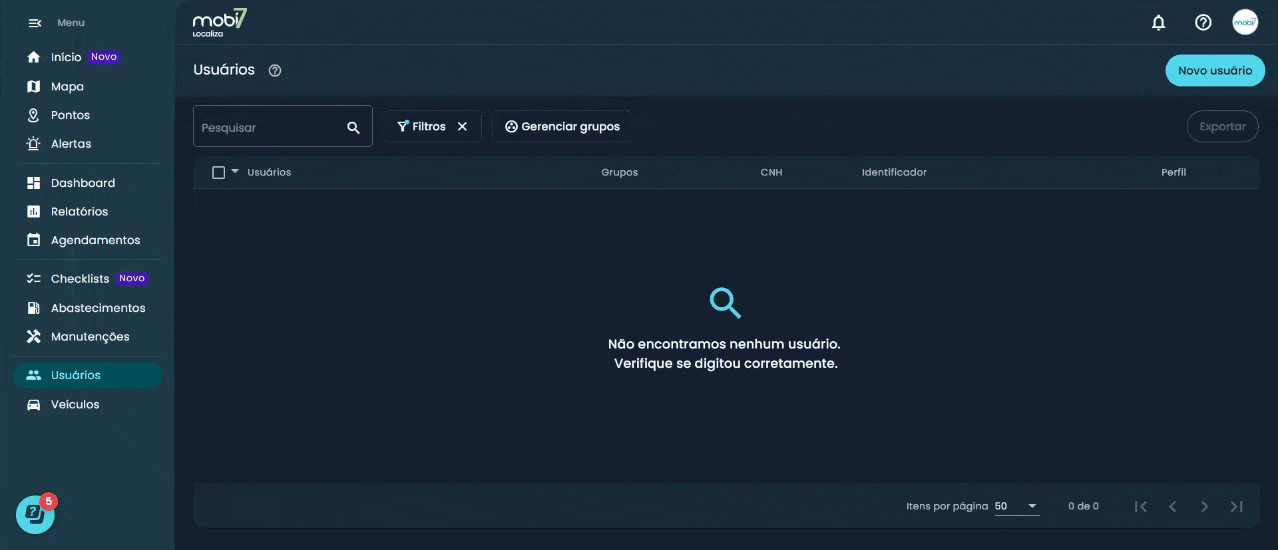The image size is (1278, 550).
Task: Go to the next page arrow
Action: (x=1205, y=507)
